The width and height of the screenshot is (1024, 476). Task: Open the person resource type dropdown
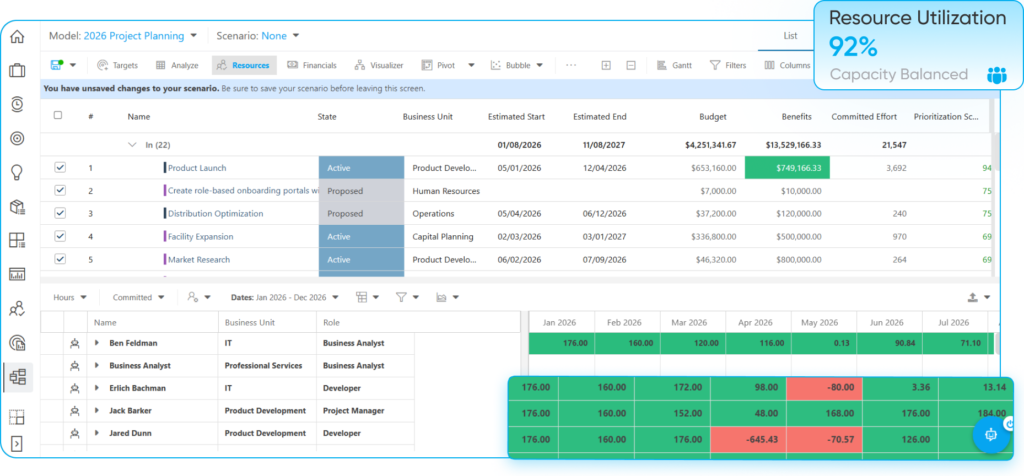point(199,297)
